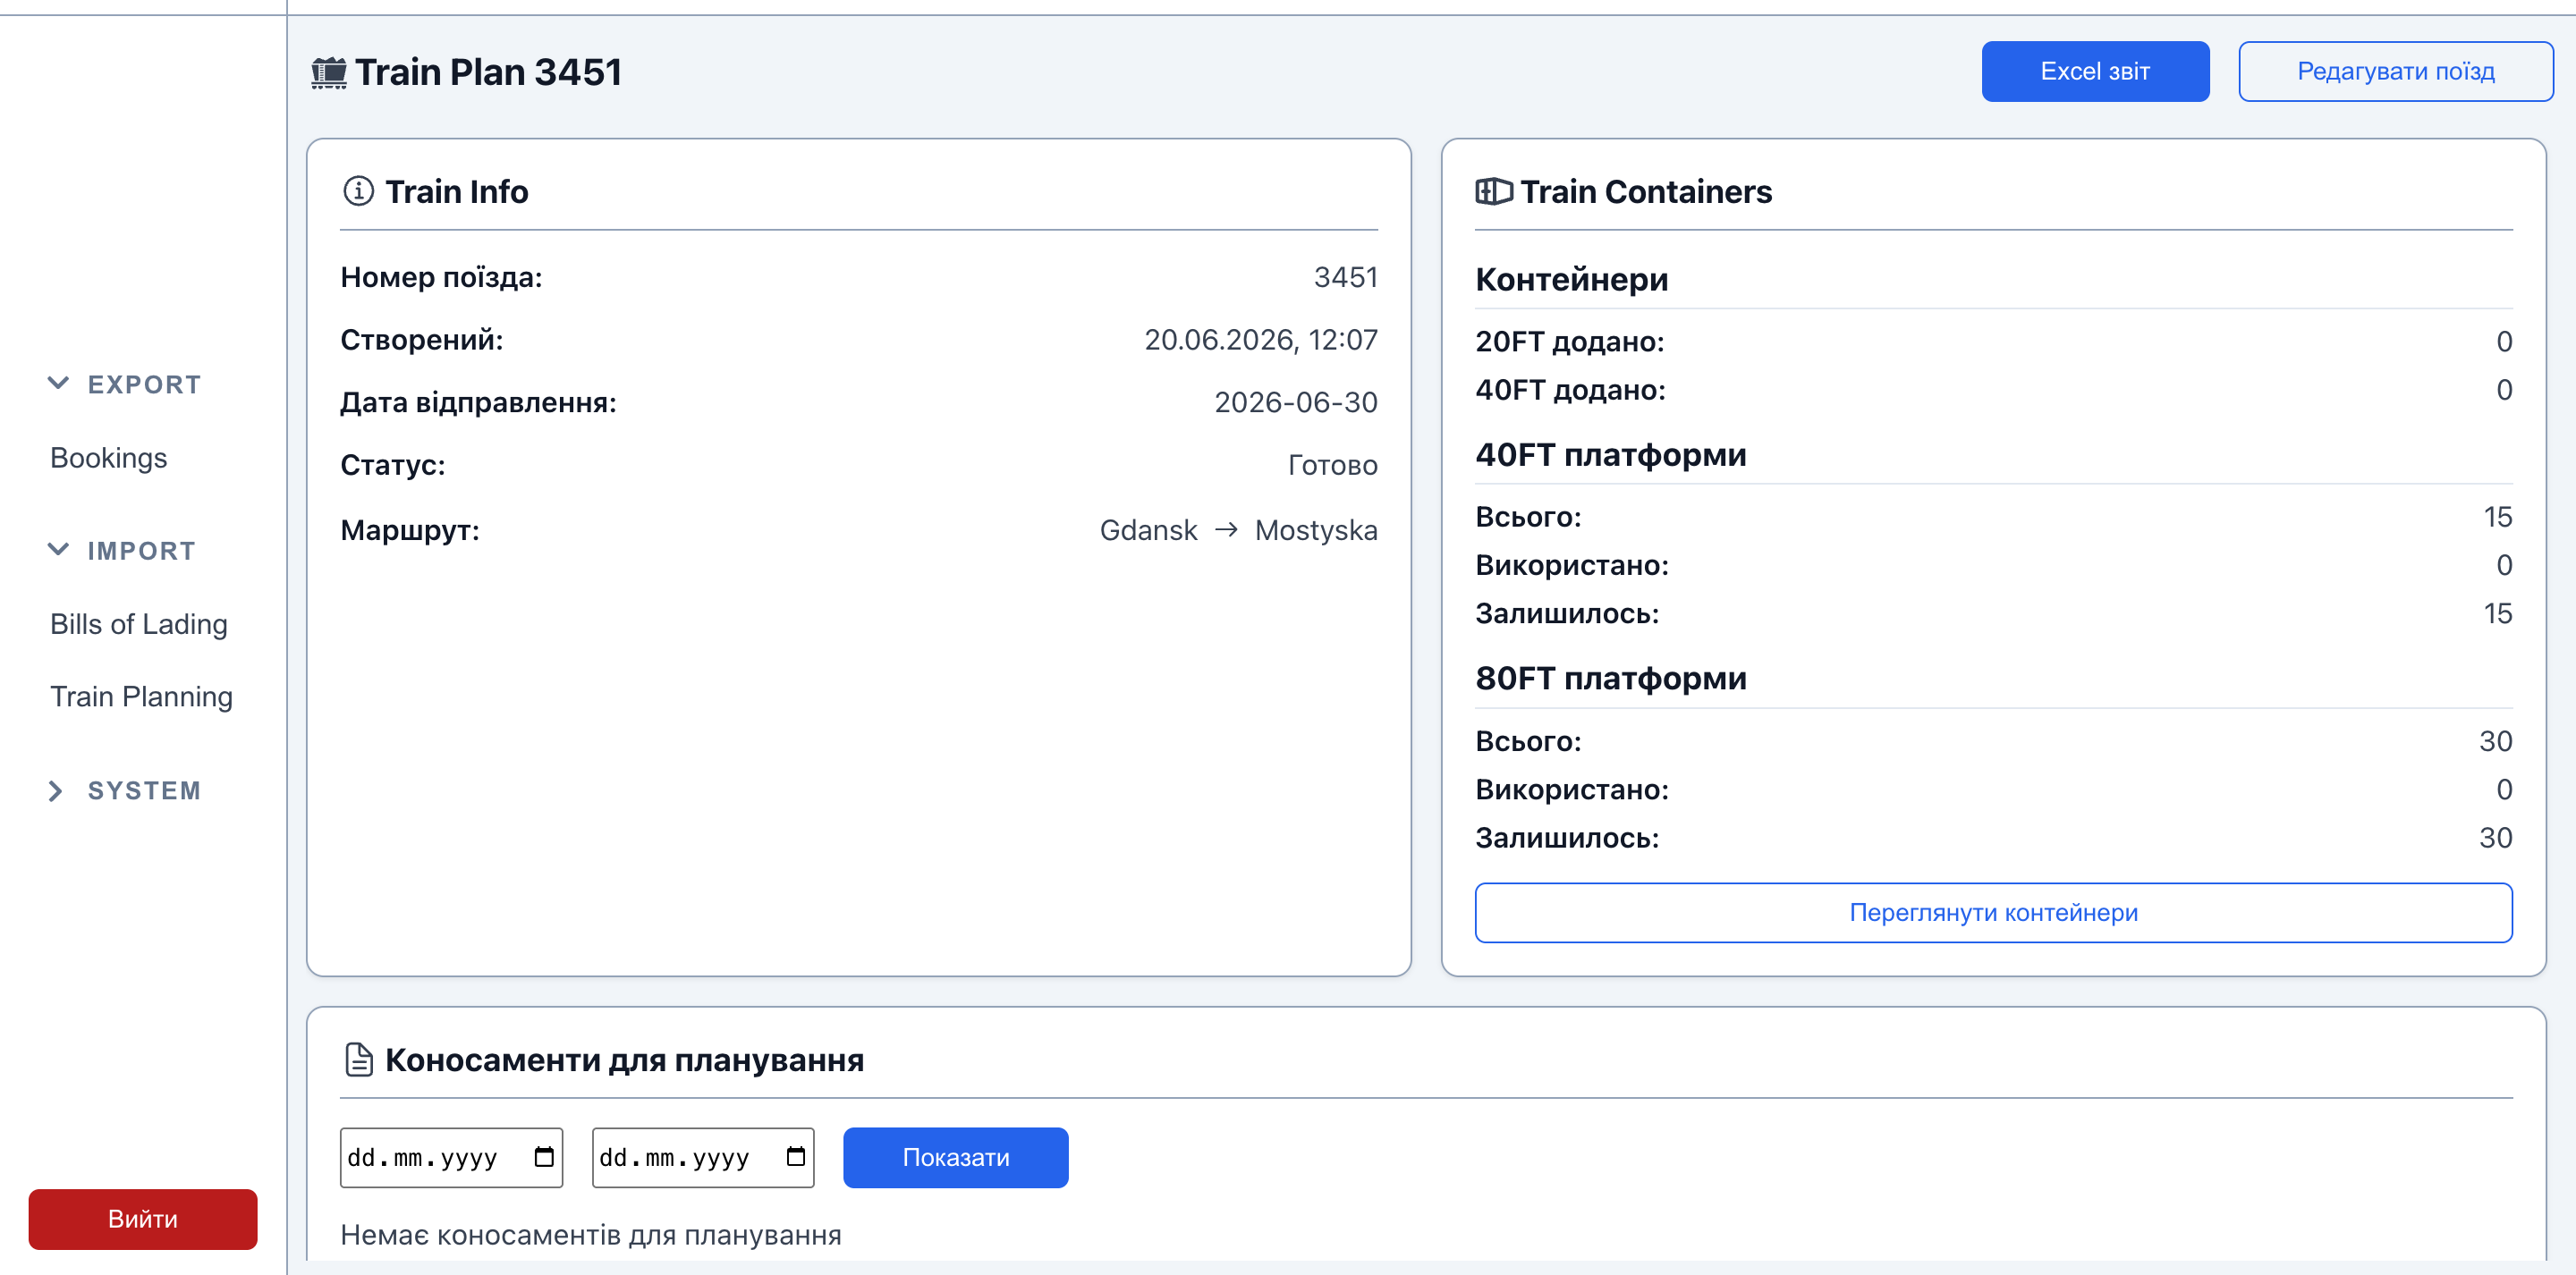Open calendar picker on first date field

click(x=544, y=1157)
